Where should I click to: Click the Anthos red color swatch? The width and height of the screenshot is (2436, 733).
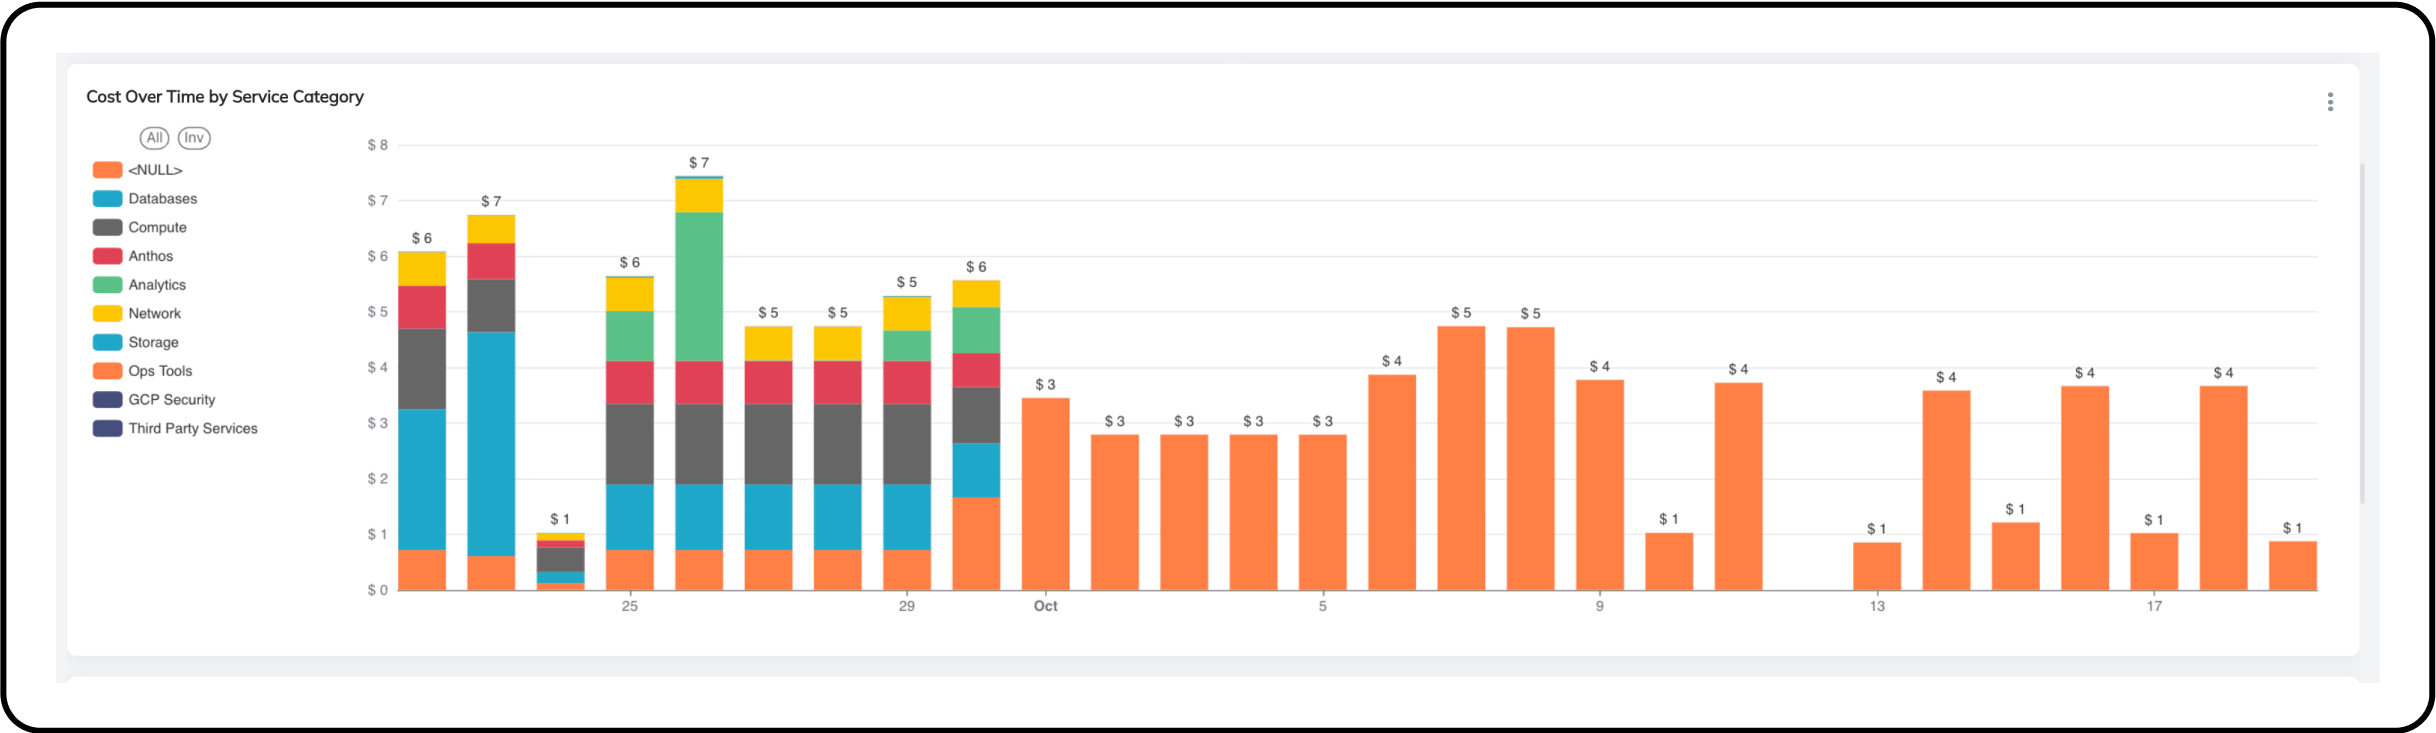[108, 256]
